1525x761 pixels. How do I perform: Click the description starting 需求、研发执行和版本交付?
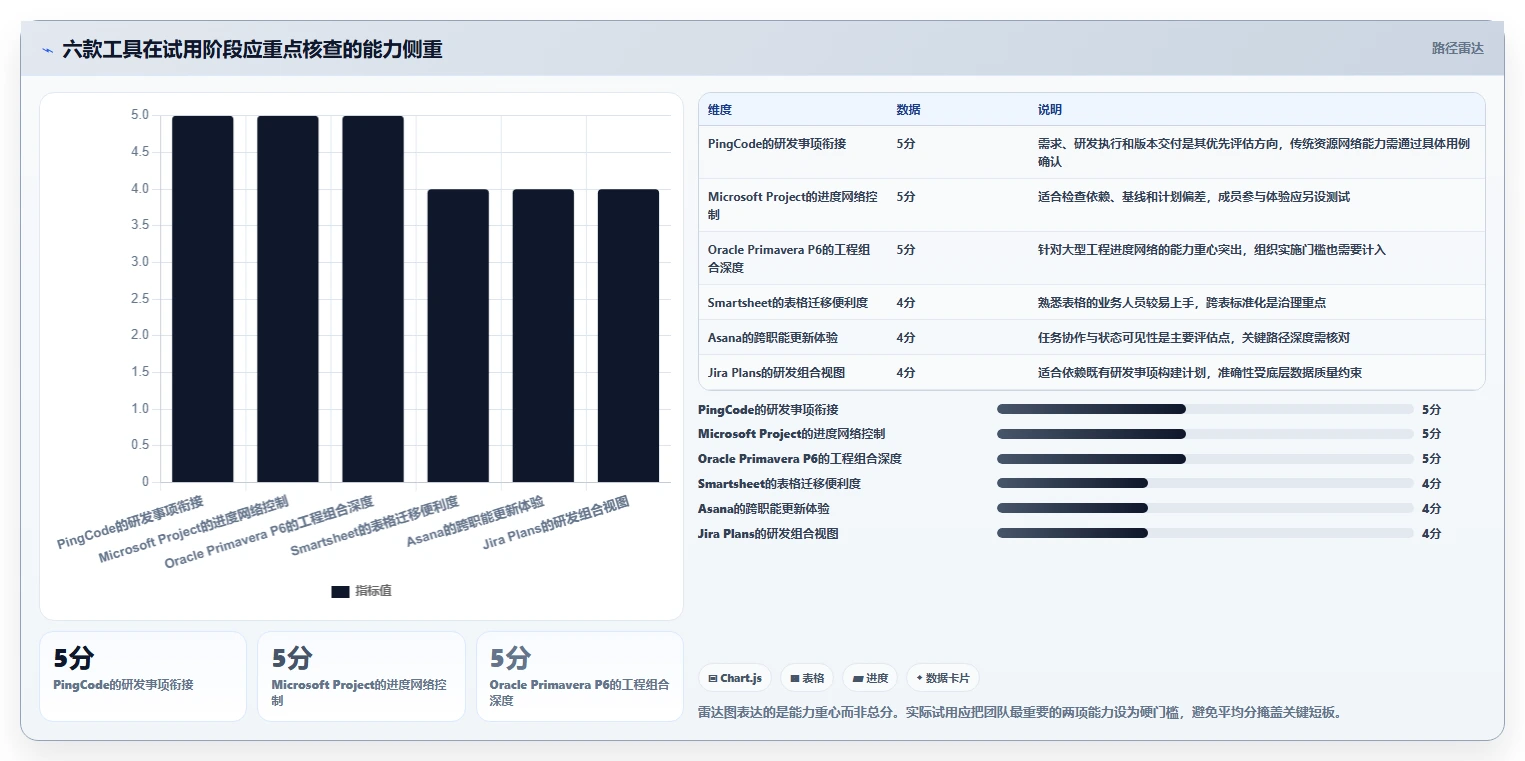1254,152
